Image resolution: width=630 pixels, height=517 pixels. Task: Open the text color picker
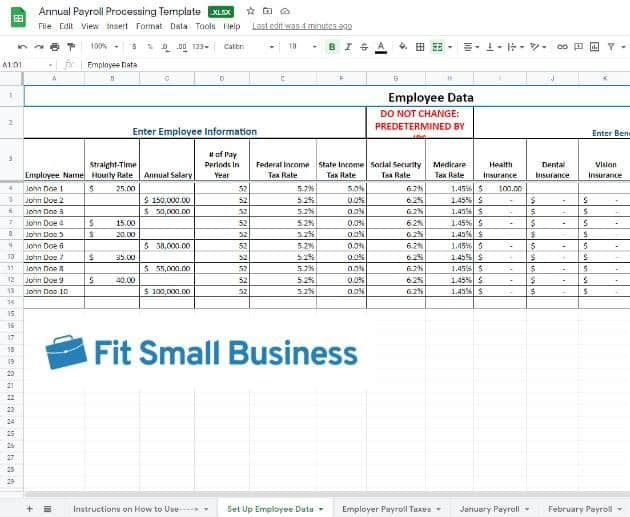pos(381,47)
